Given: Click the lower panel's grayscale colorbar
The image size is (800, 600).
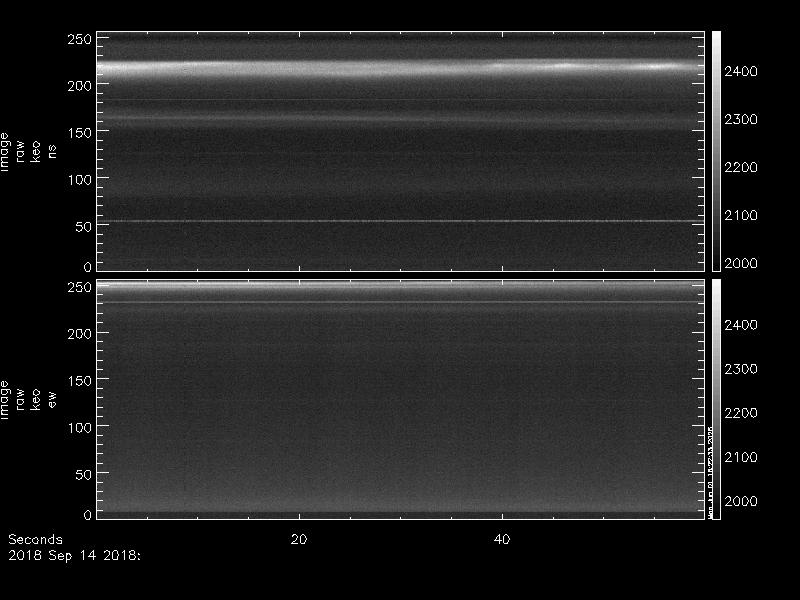Looking at the screenshot, I should point(716,399).
